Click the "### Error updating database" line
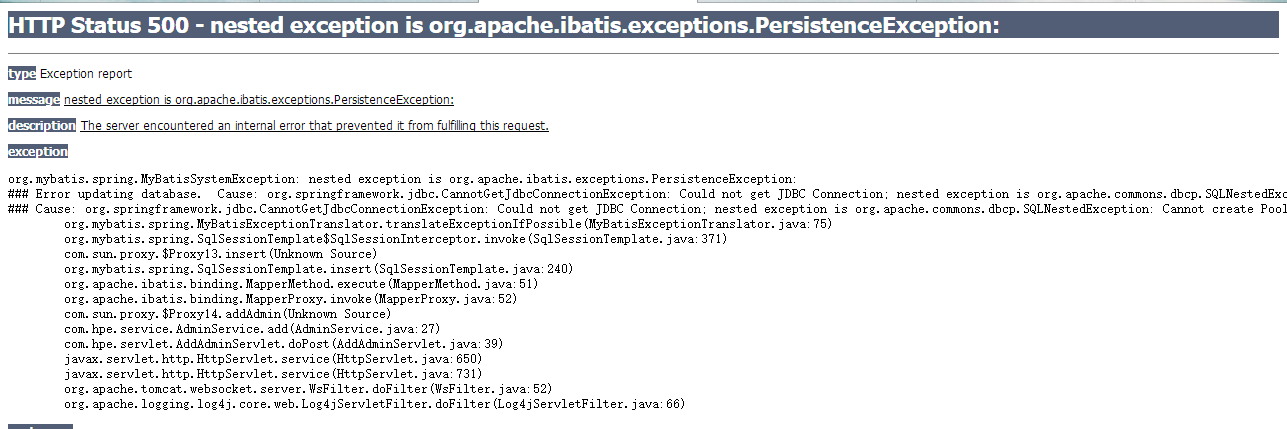The image size is (1287, 429). (x=647, y=194)
